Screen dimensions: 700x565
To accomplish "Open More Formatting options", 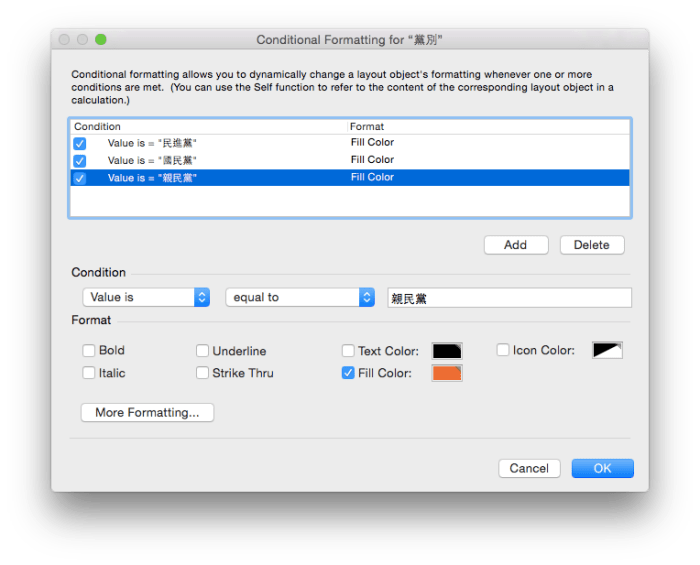I will [x=147, y=412].
